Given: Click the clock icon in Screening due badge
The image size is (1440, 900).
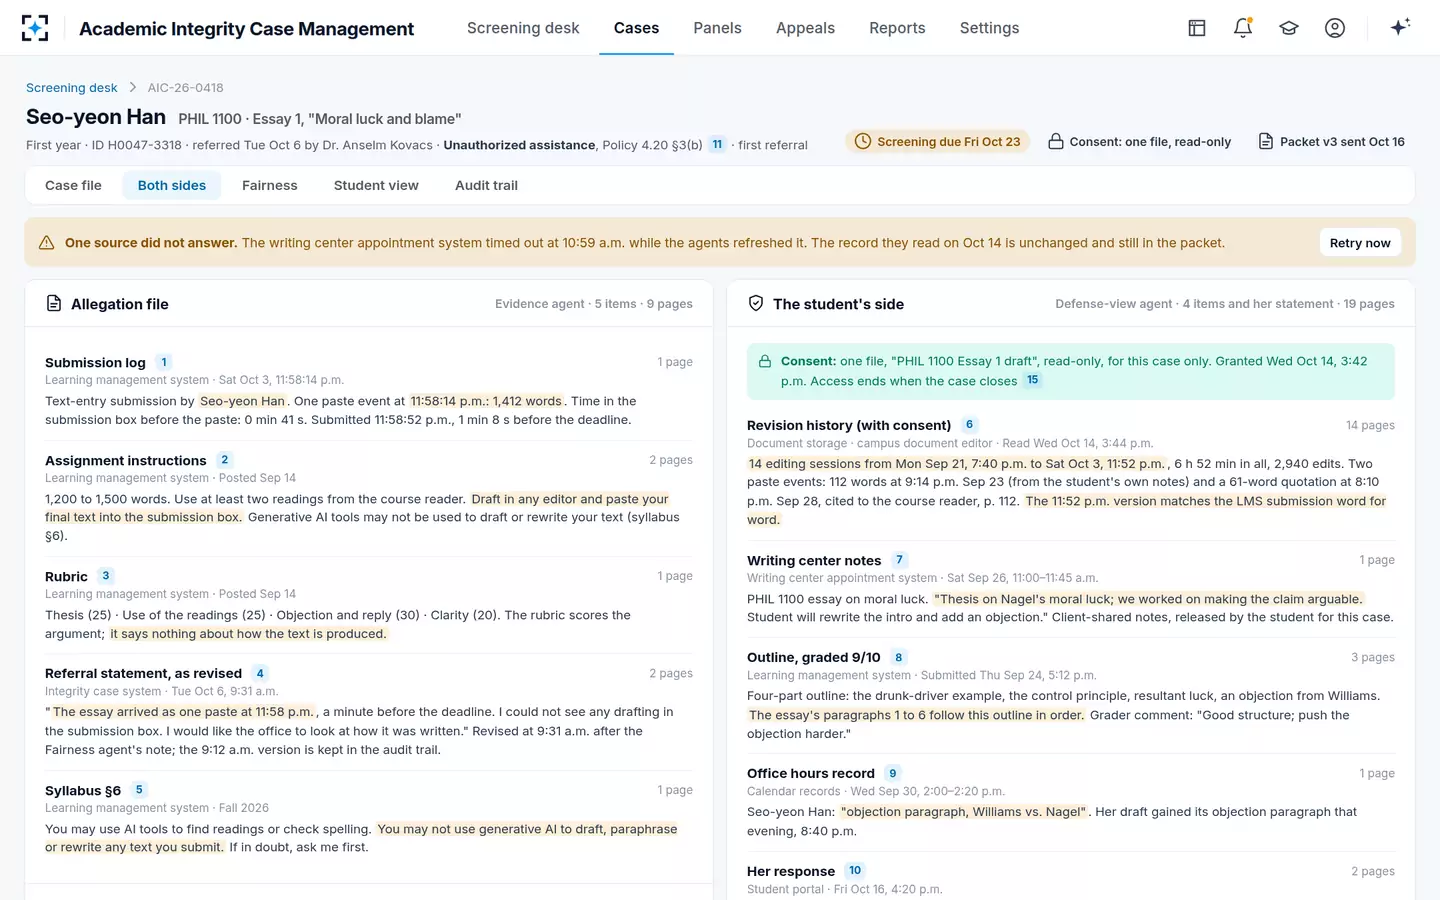Looking at the screenshot, I should tap(862, 141).
